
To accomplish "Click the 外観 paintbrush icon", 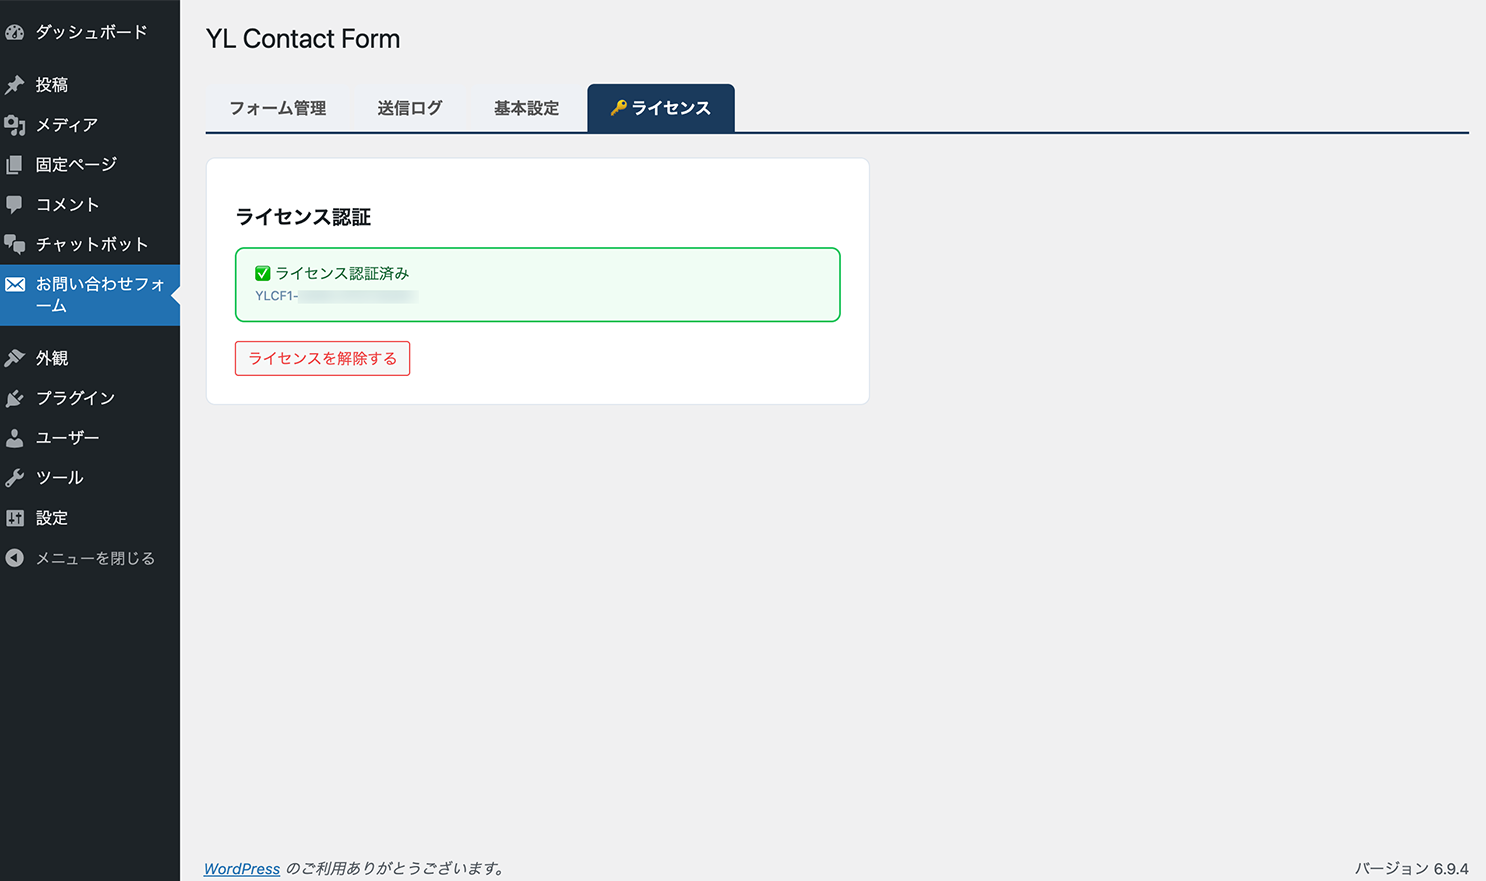I will pyautogui.click(x=15, y=358).
